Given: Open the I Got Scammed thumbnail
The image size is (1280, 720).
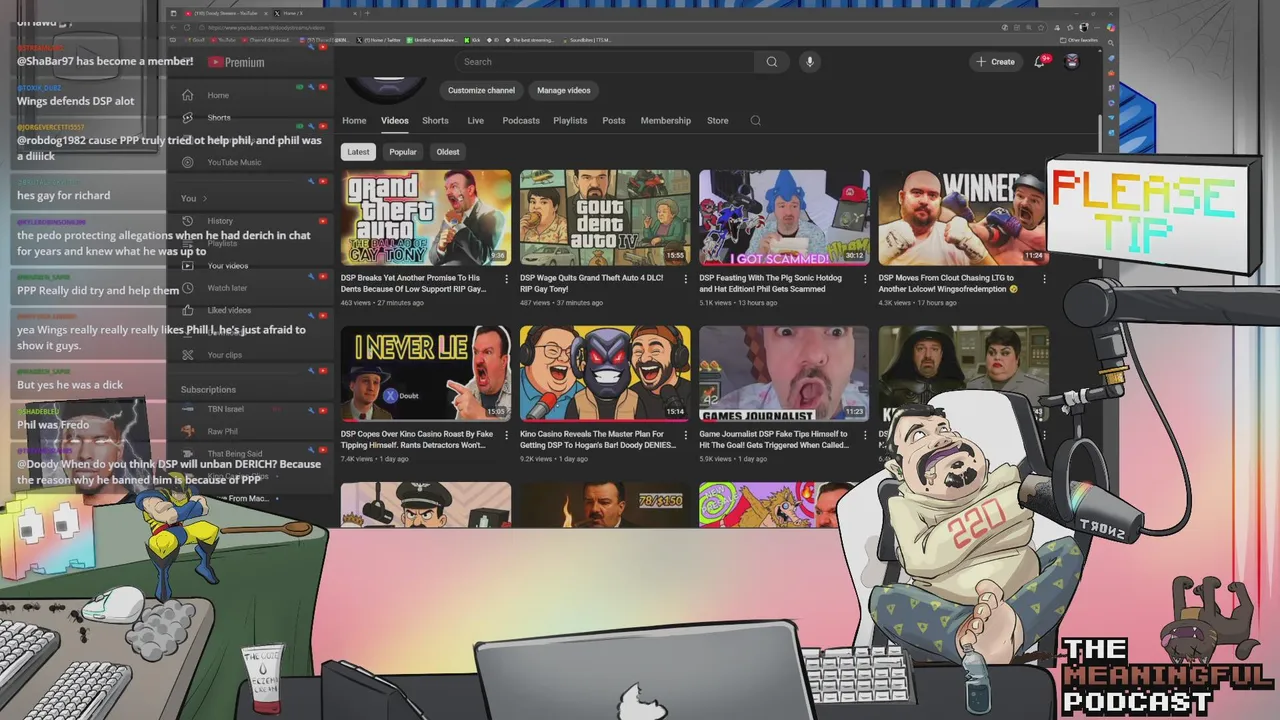Looking at the screenshot, I should [784, 217].
